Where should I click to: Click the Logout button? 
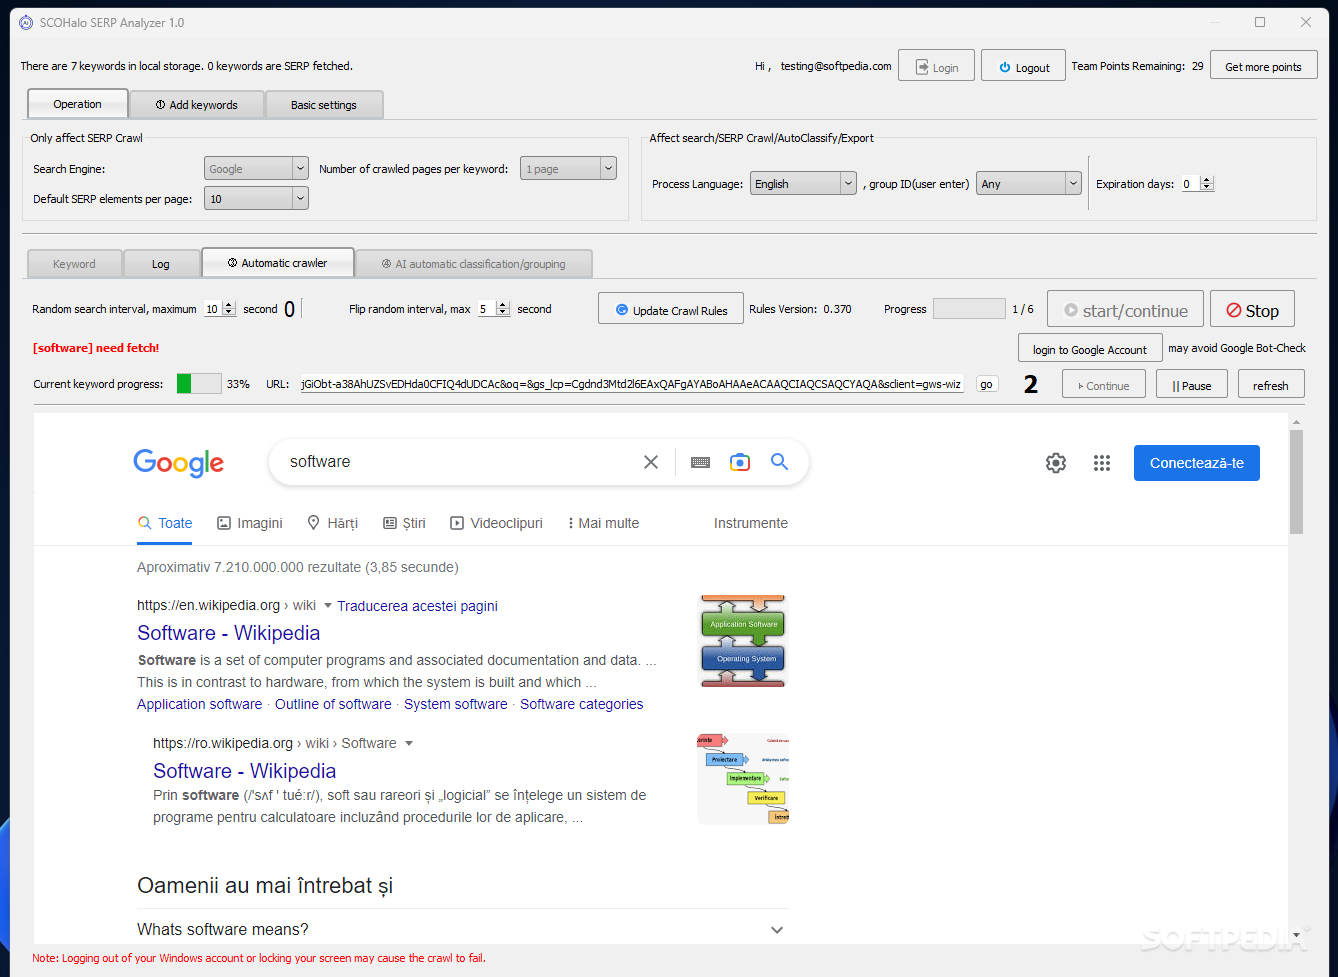tap(1023, 66)
